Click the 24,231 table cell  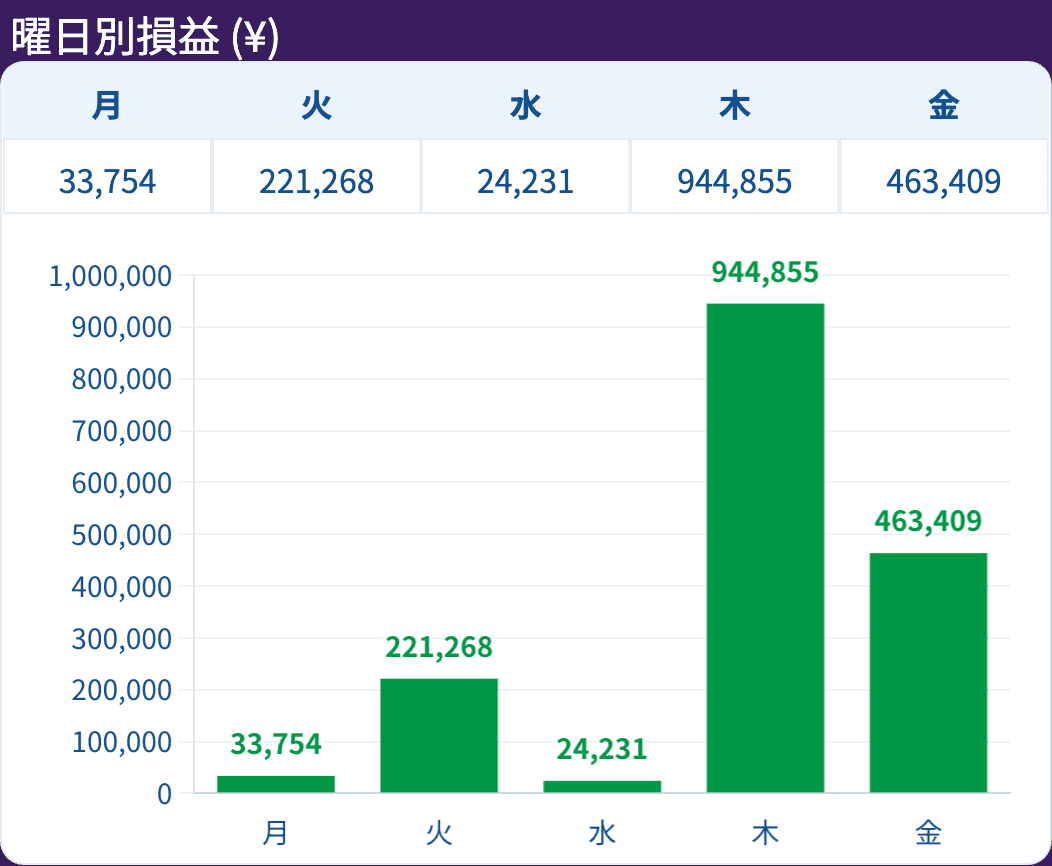click(526, 176)
